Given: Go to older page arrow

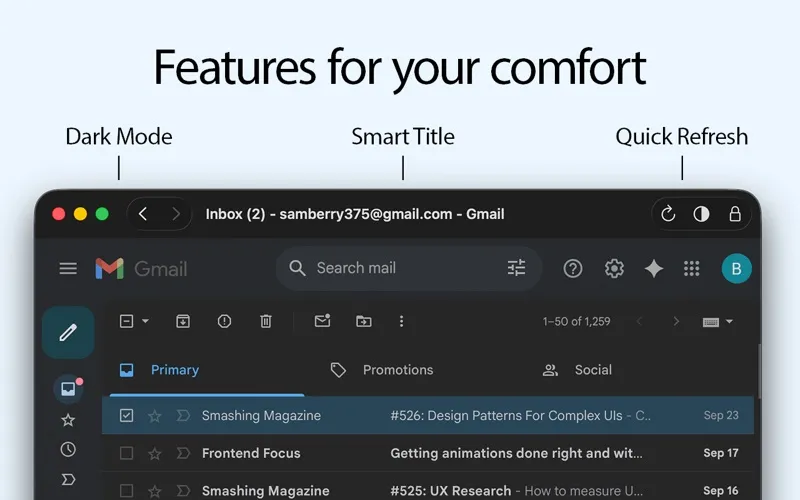Looking at the screenshot, I should click(676, 321).
